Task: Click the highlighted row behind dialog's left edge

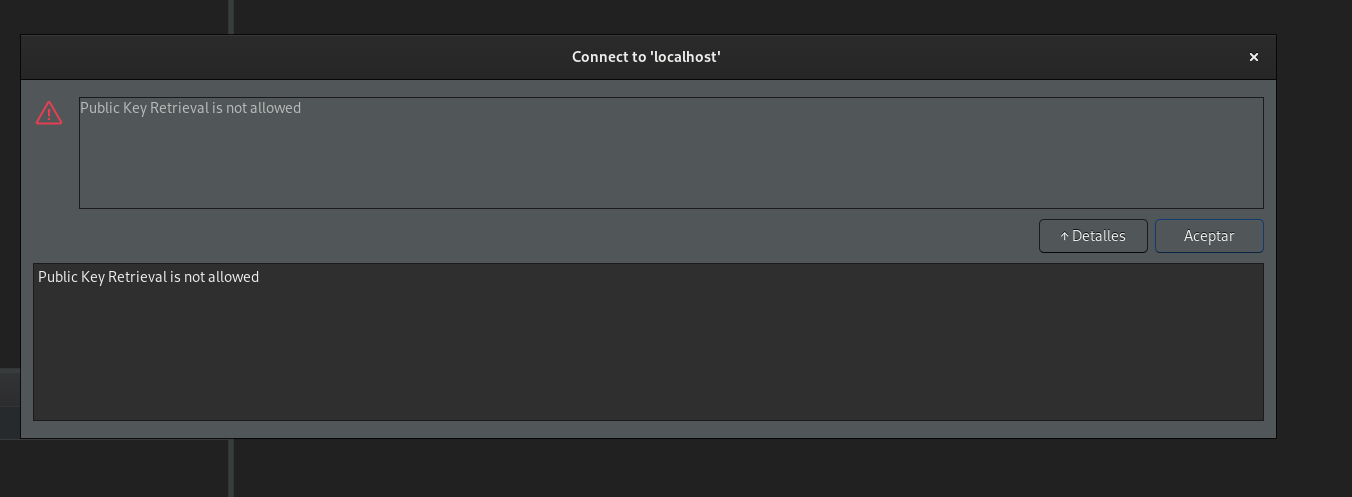Action: (9, 422)
